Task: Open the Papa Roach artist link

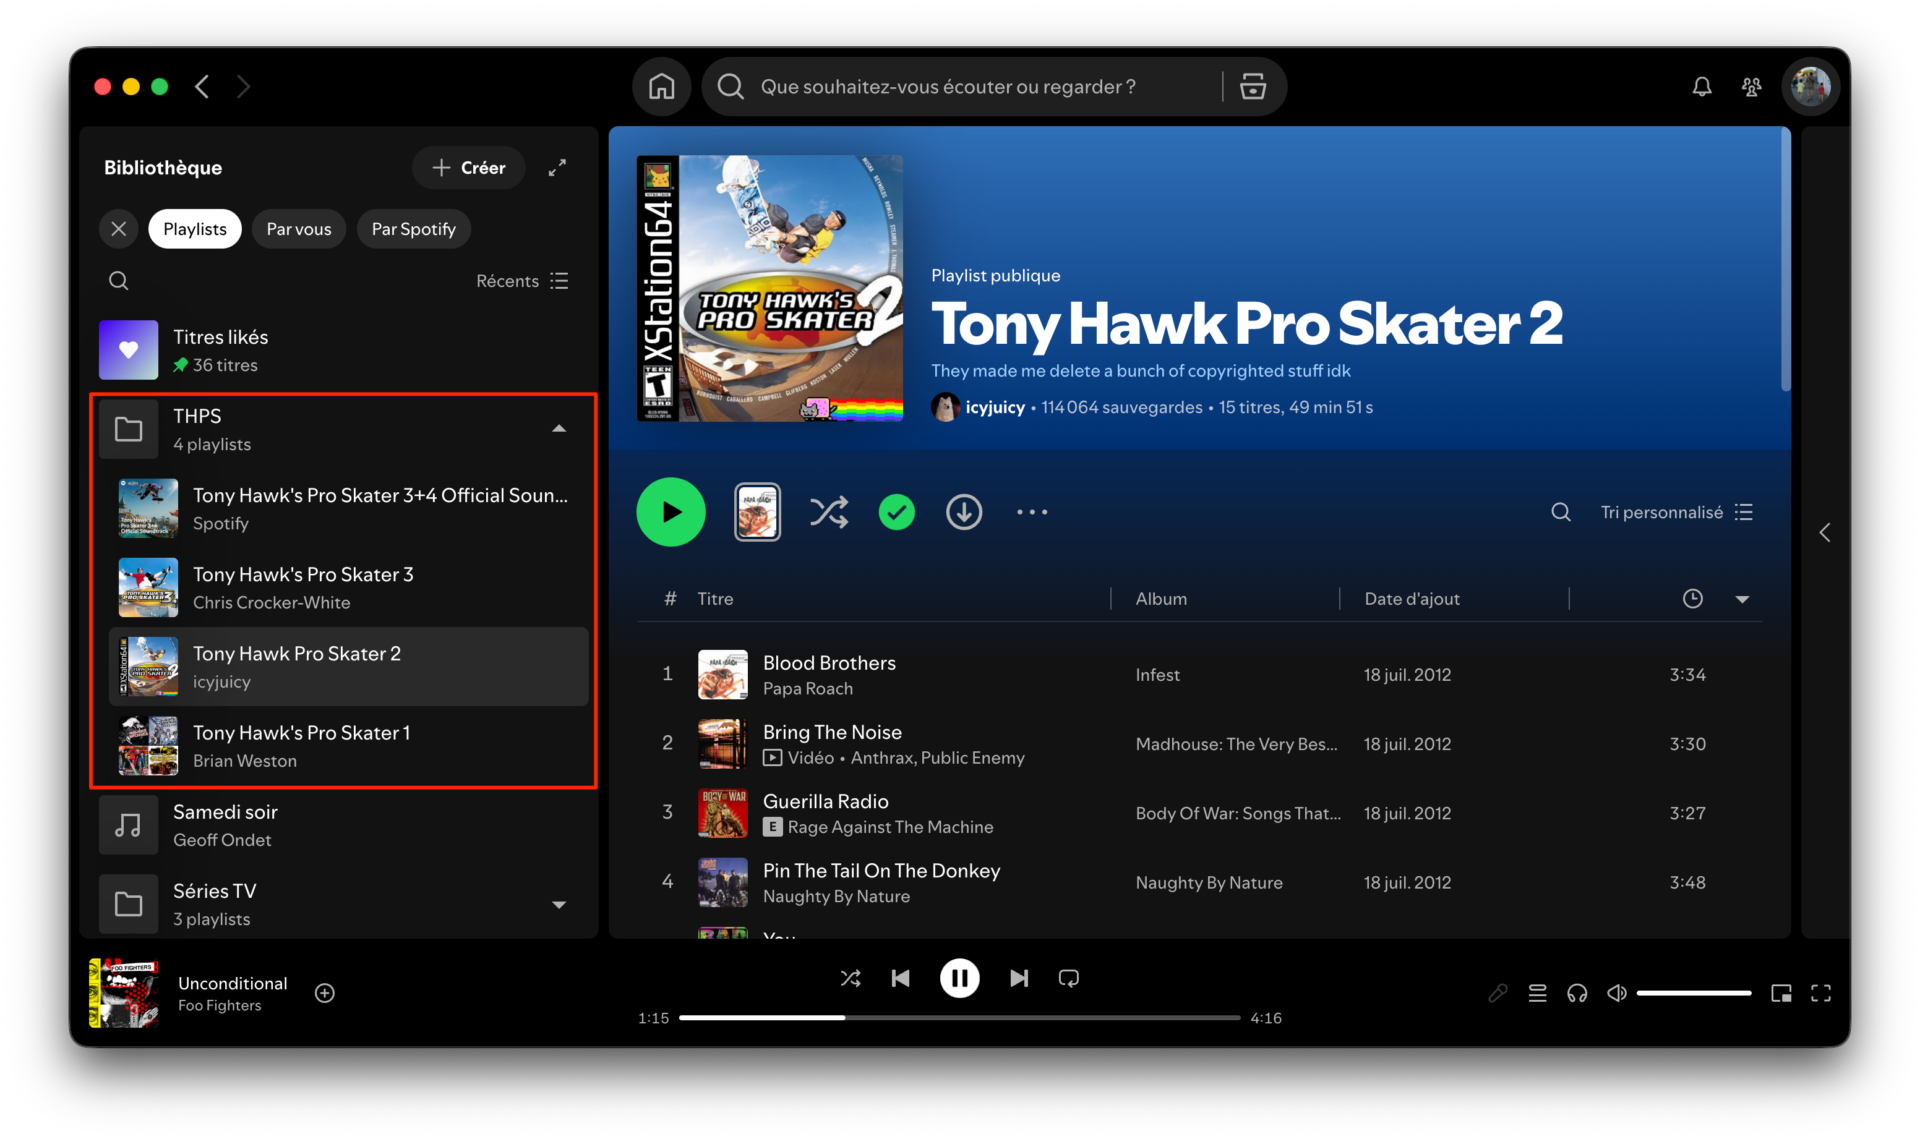Action: 808,689
